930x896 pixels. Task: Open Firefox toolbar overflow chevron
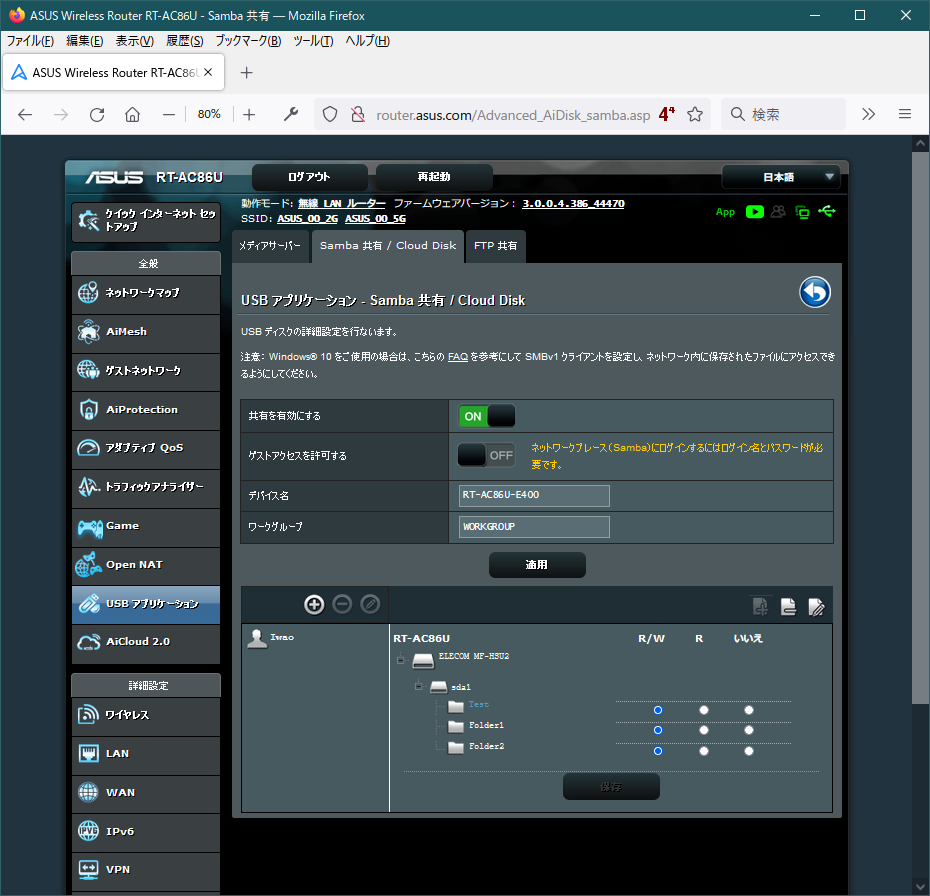868,114
